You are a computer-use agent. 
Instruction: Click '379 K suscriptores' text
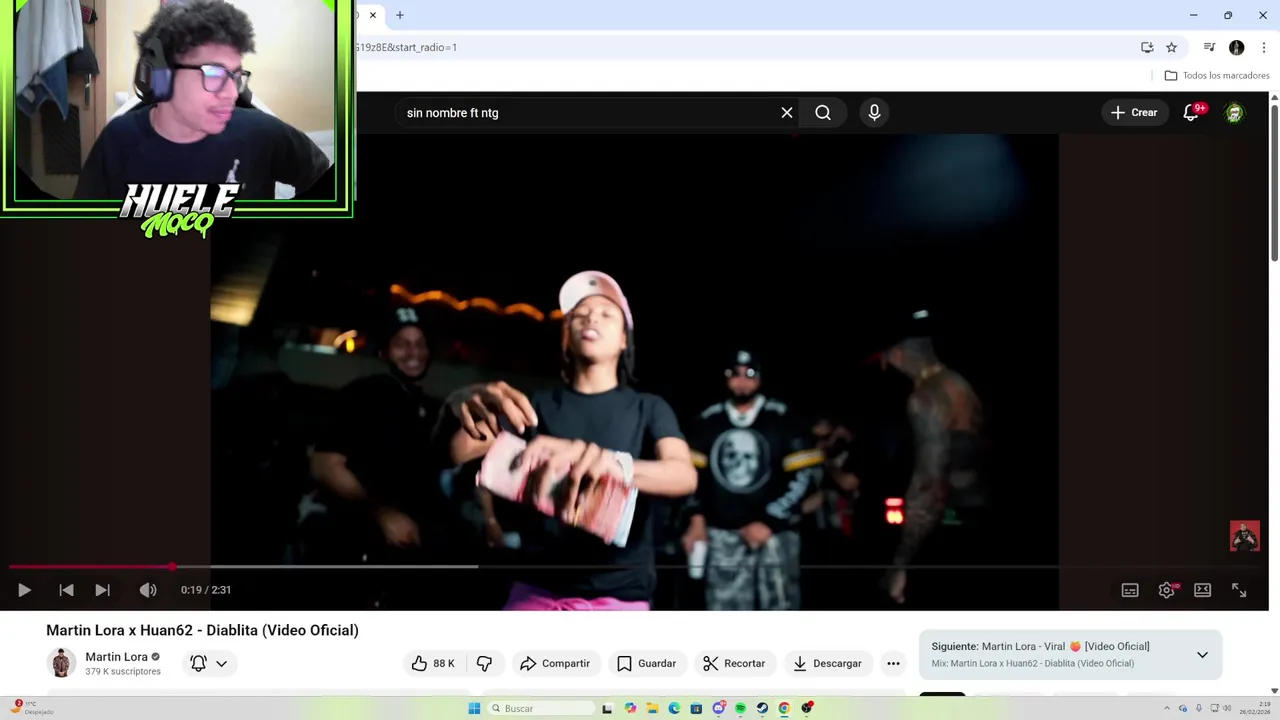click(x=123, y=672)
